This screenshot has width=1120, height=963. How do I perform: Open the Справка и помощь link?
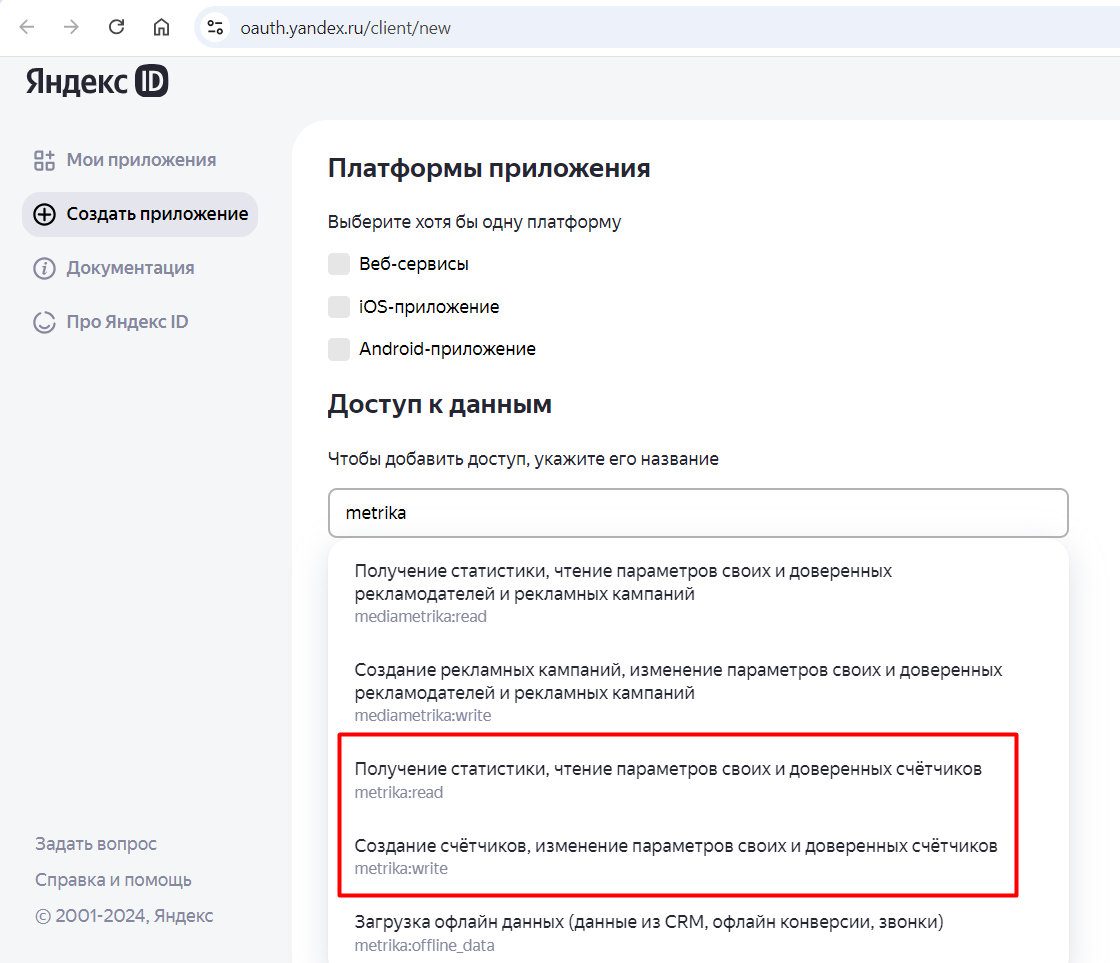click(x=113, y=879)
